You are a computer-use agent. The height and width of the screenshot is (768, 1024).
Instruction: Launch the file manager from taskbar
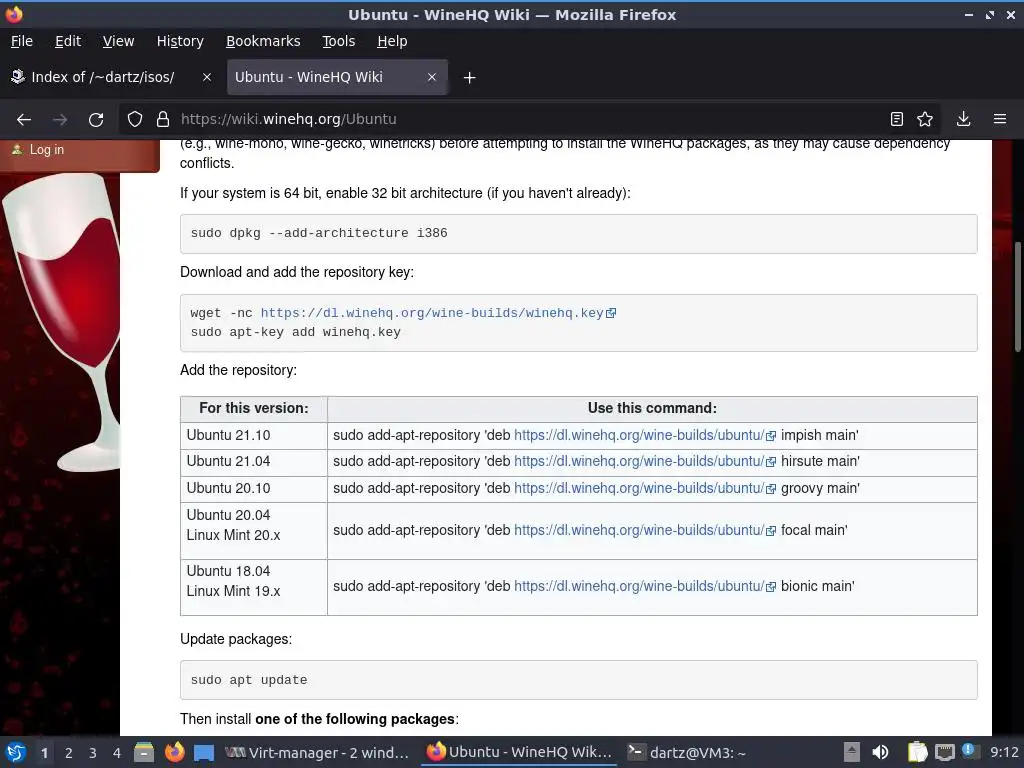pyautogui.click(x=144, y=752)
